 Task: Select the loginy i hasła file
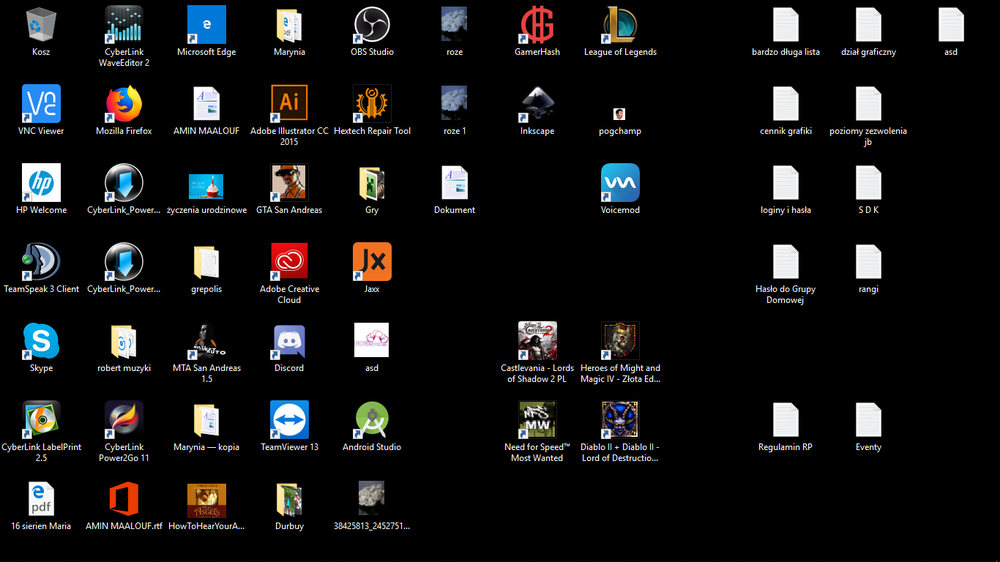[785, 183]
